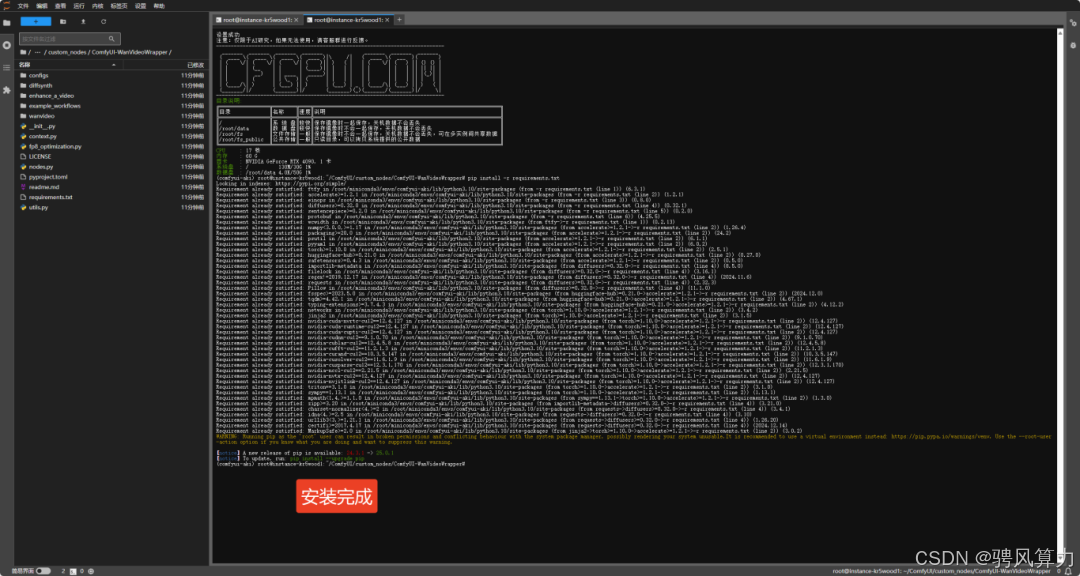Image resolution: width=1080 pixels, height=576 pixels.
Task: Close the first terminal tab
Action: coord(296,20)
